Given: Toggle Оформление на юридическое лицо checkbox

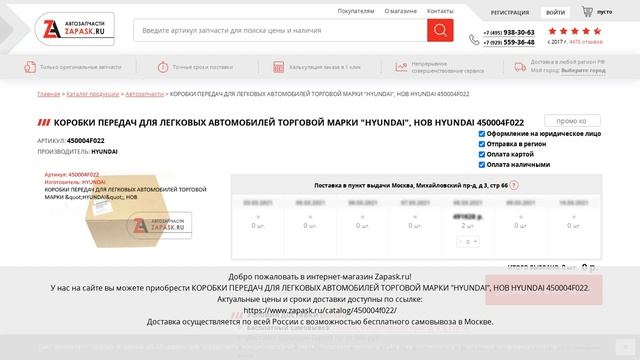Looking at the screenshot, I should [x=482, y=133].
